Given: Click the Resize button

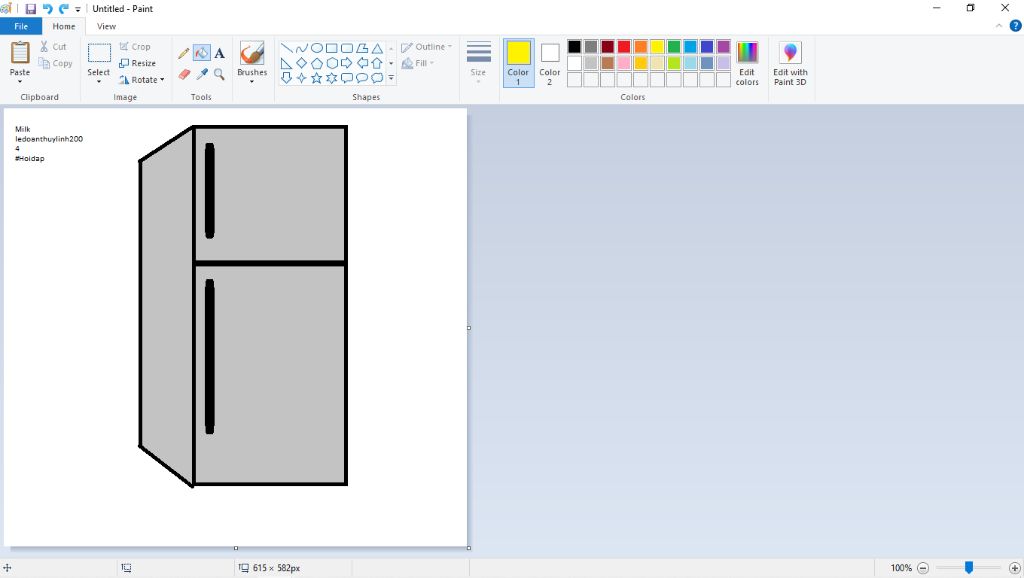Looking at the screenshot, I should [x=138, y=63].
